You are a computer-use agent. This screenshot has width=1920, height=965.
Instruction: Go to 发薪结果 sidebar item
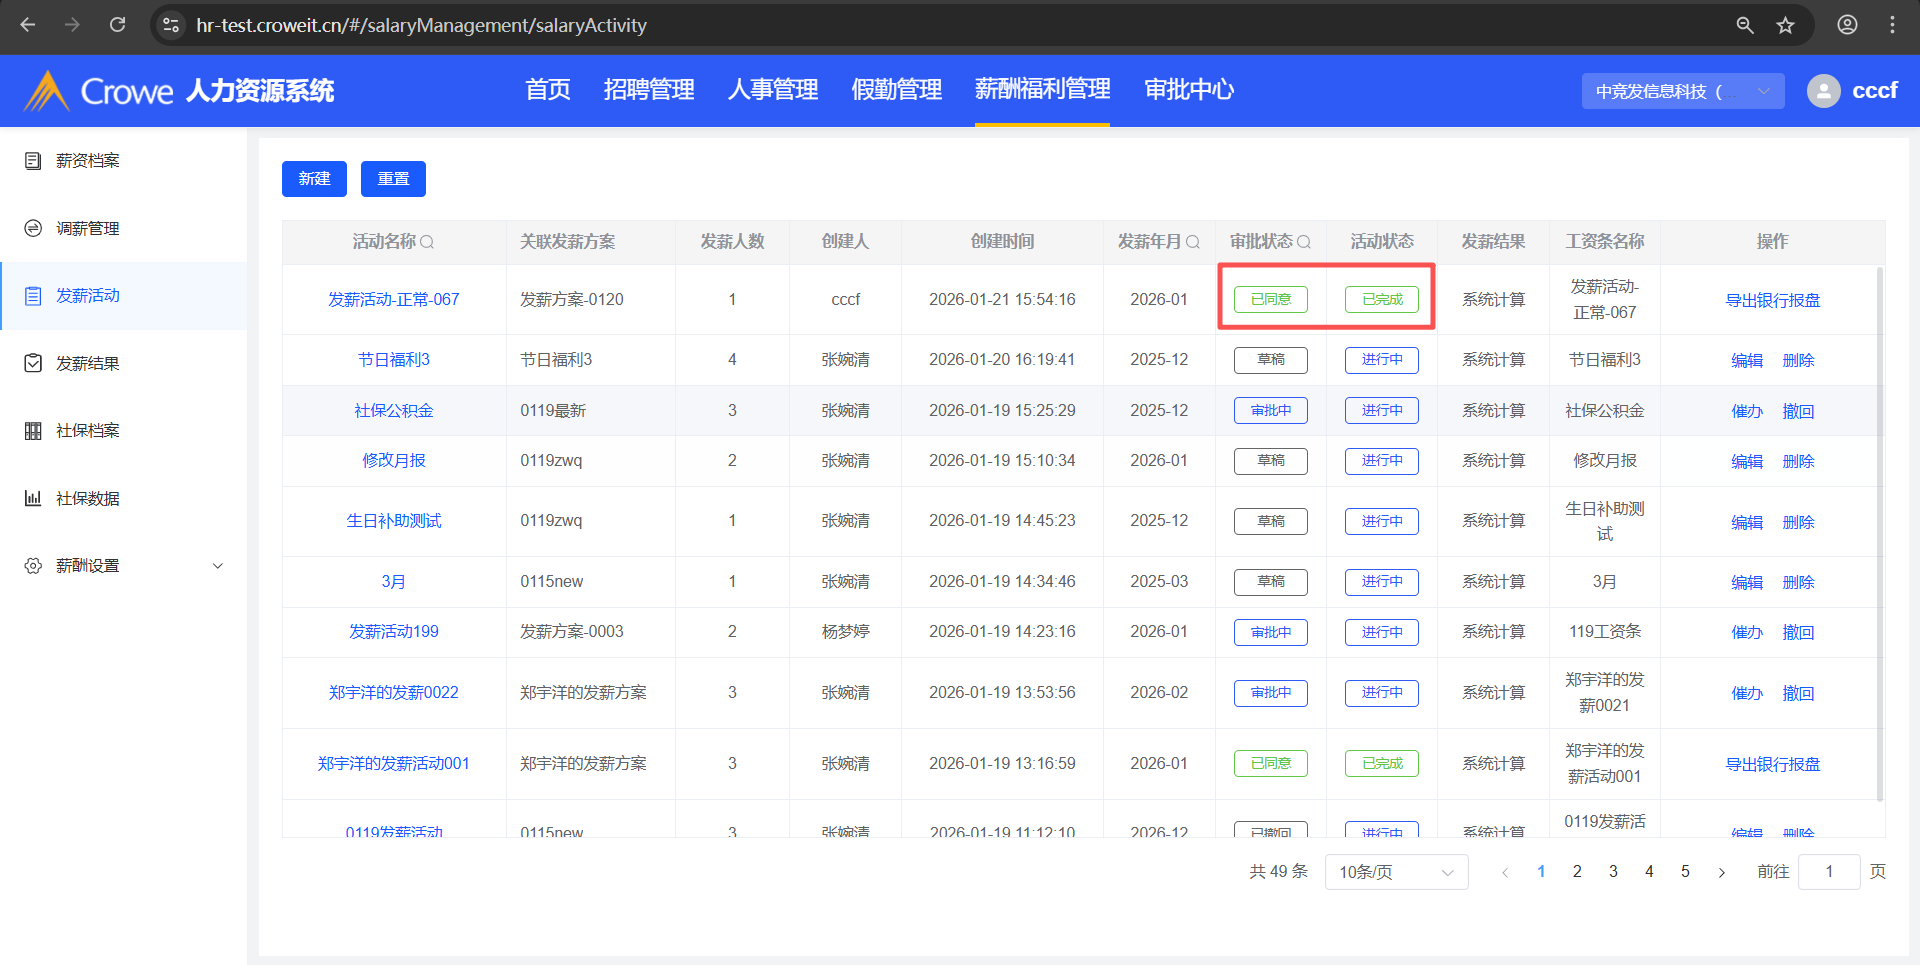pyautogui.click(x=88, y=364)
